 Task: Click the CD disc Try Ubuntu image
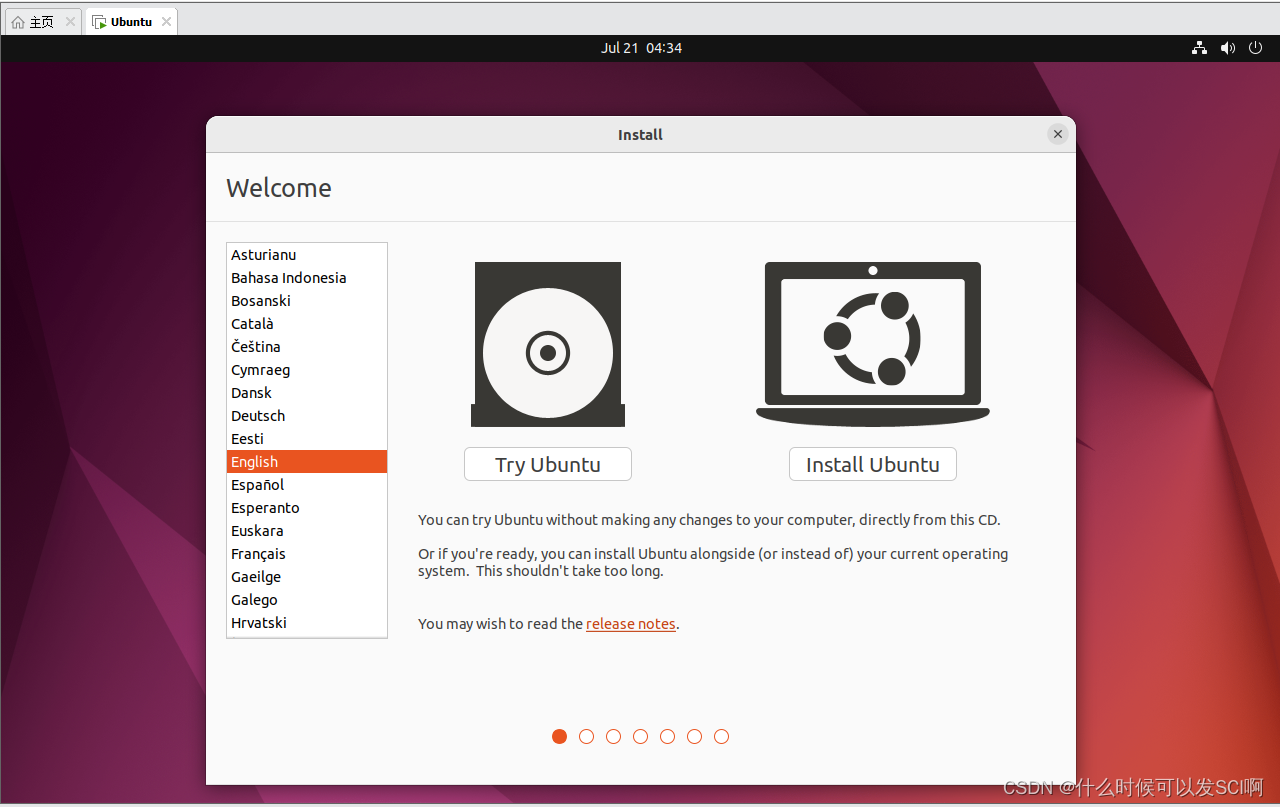(548, 345)
